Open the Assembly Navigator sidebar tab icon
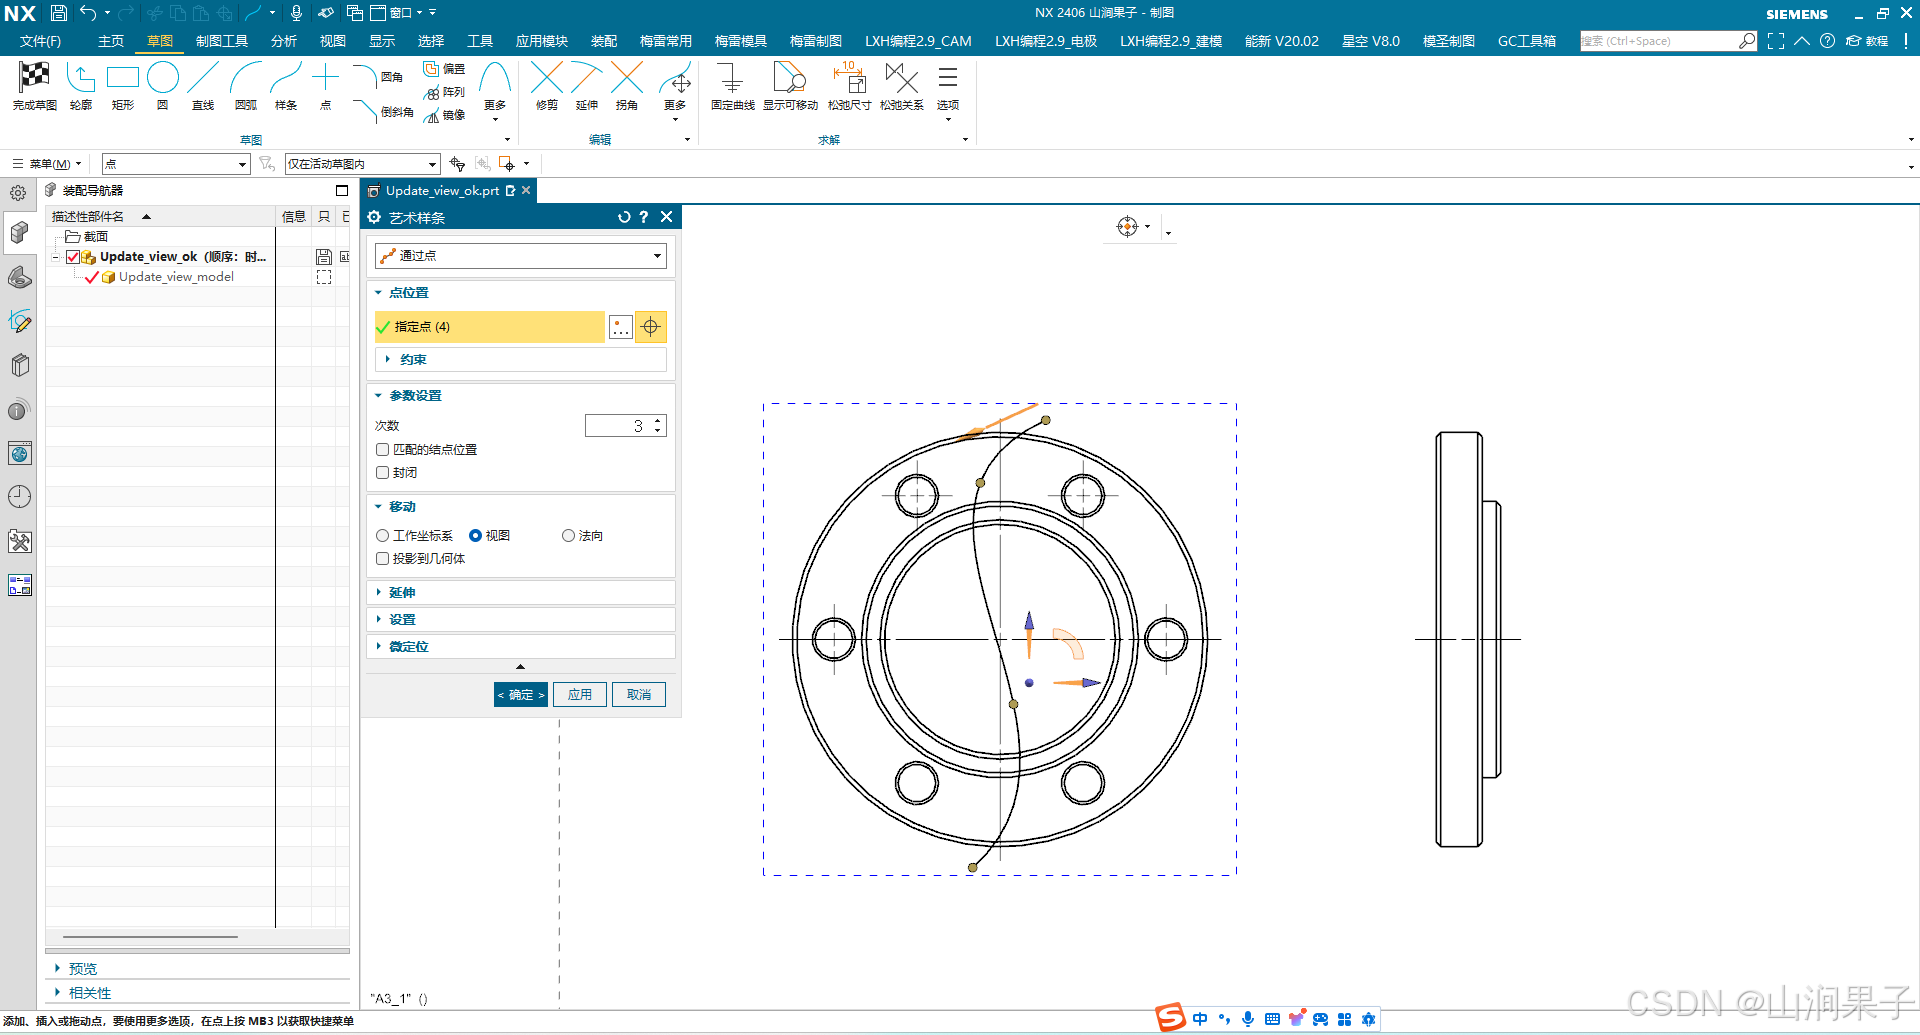 tap(19, 233)
